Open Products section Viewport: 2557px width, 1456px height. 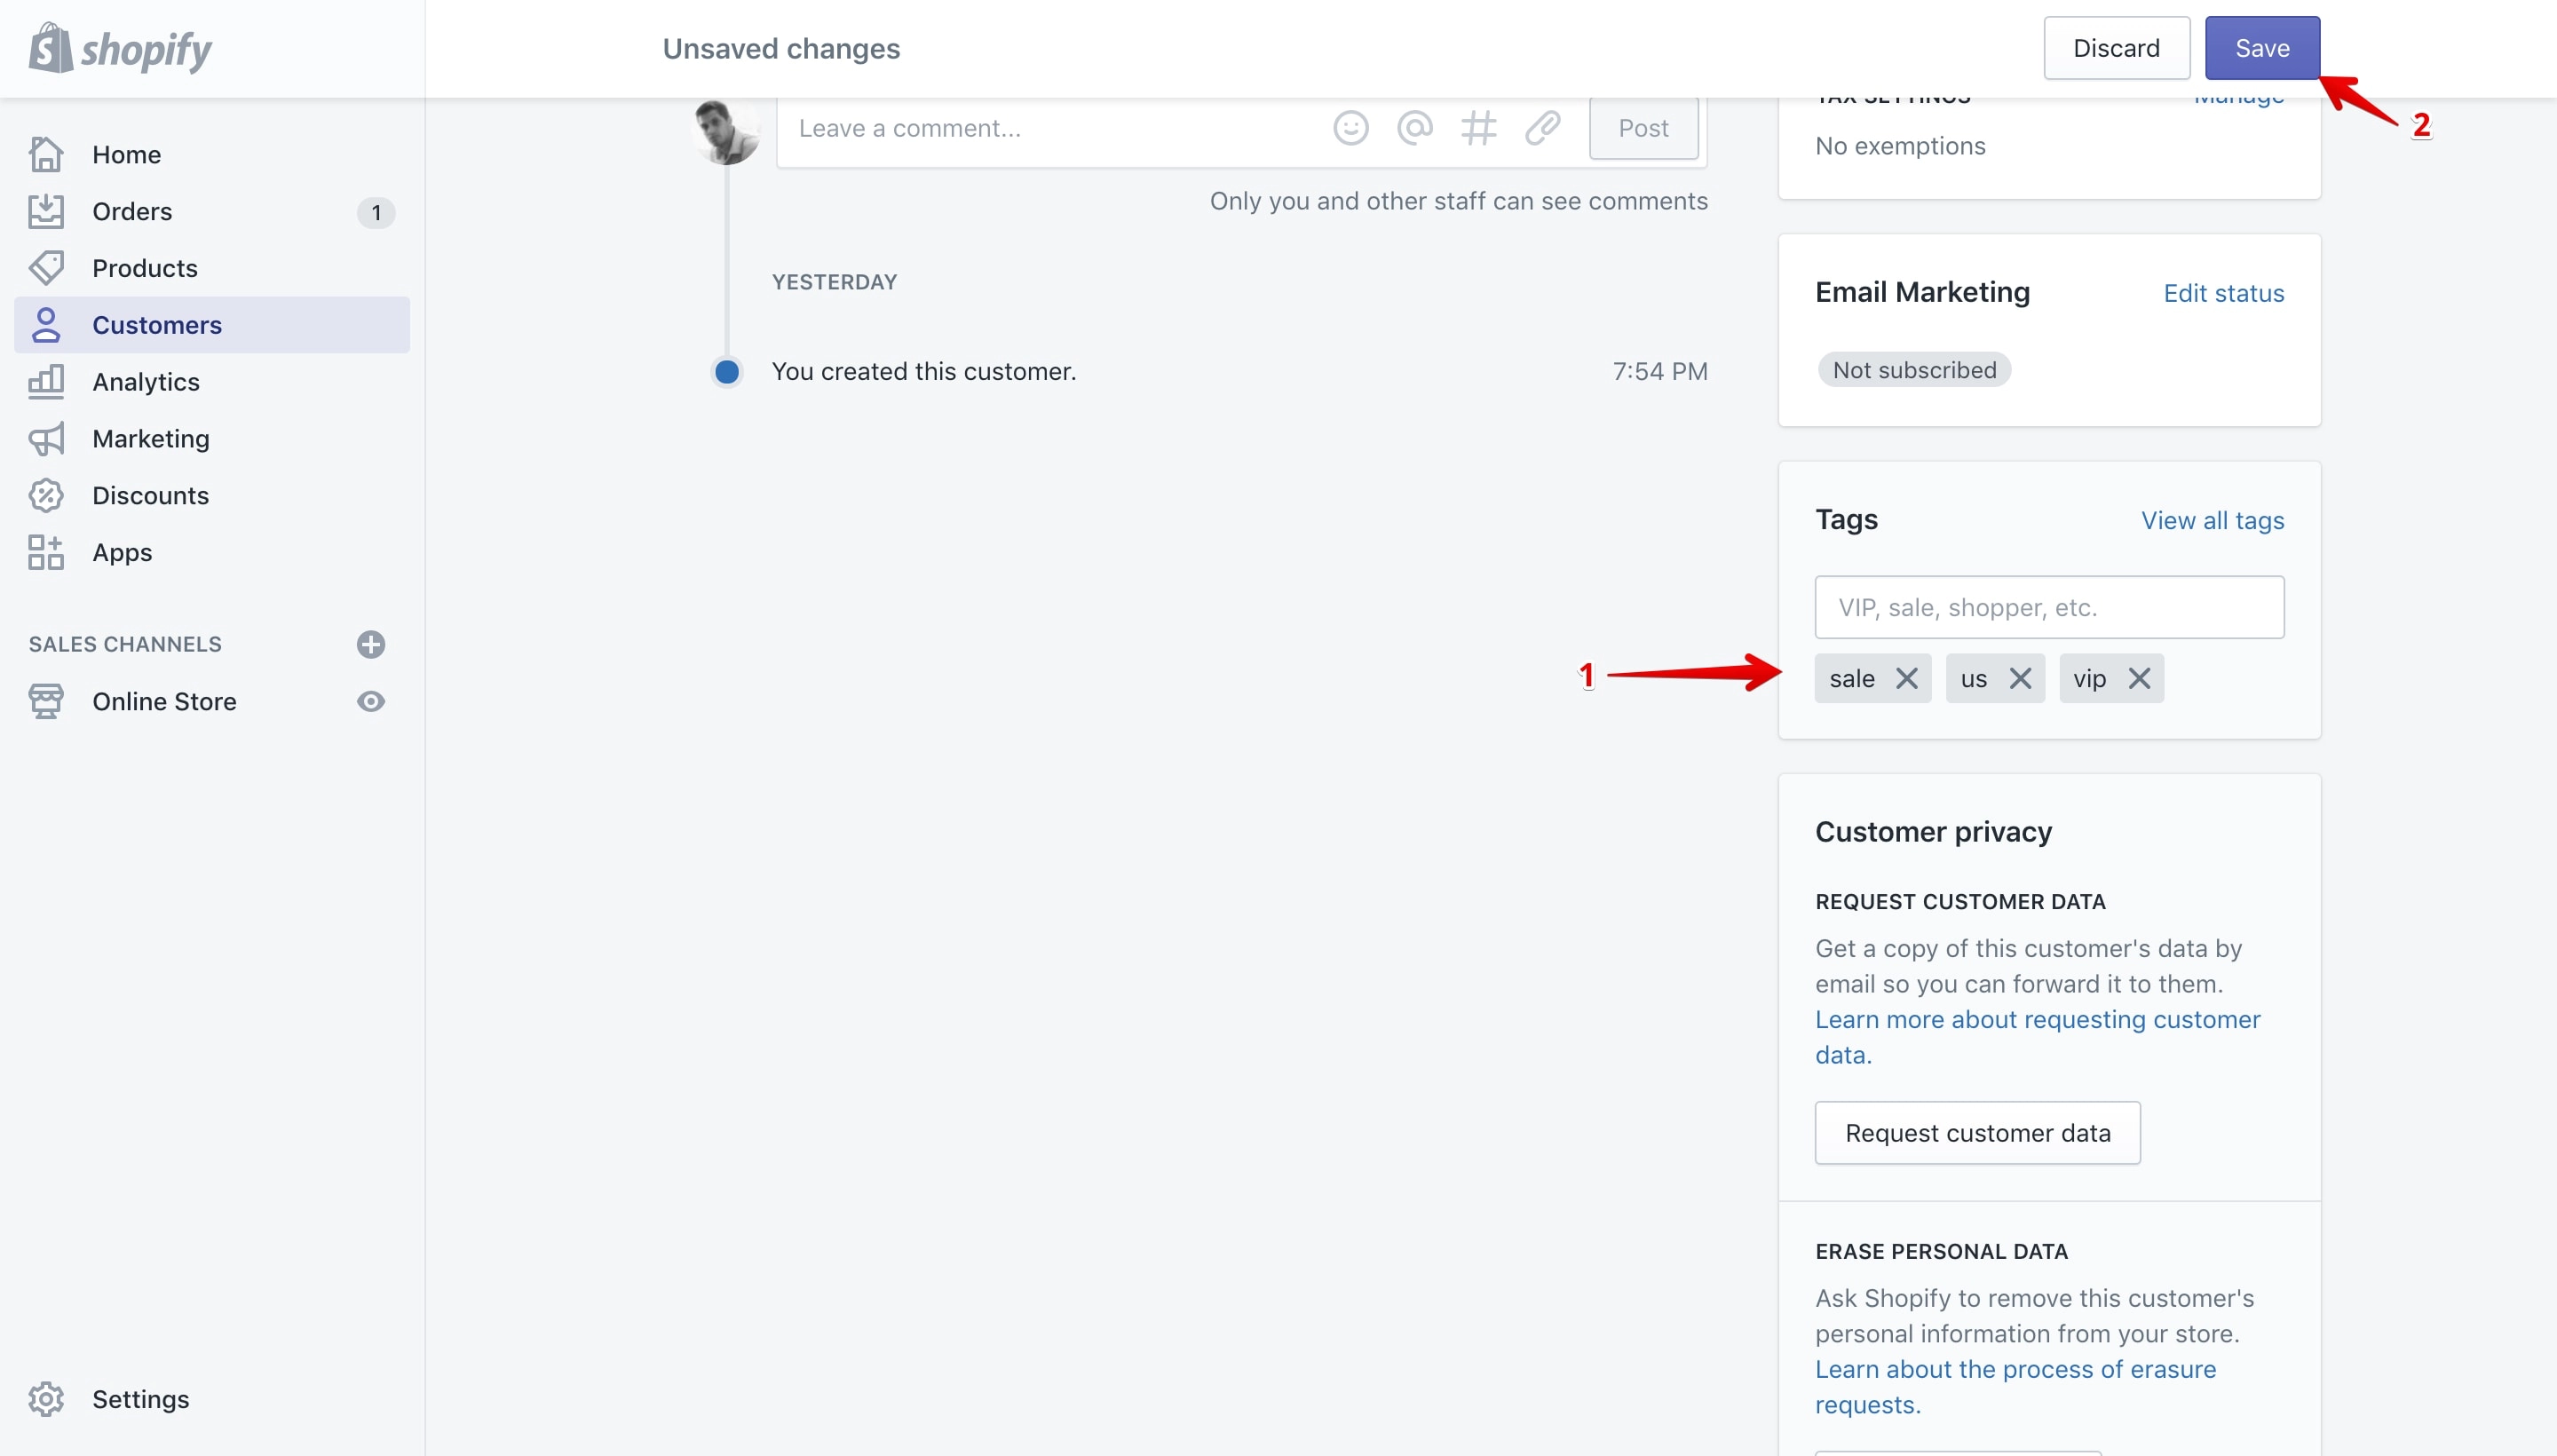coord(145,268)
